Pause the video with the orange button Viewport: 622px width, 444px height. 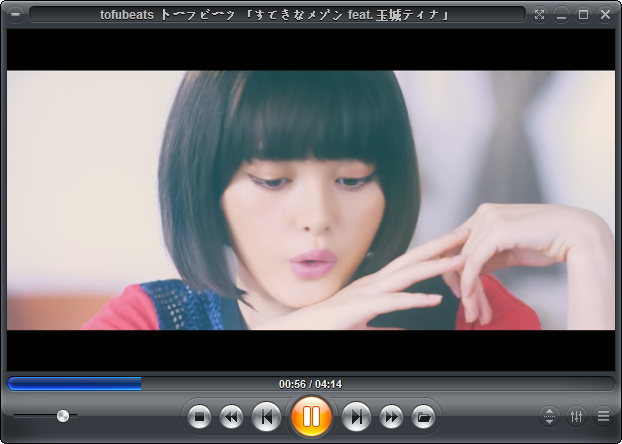pyautogui.click(x=311, y=416)
